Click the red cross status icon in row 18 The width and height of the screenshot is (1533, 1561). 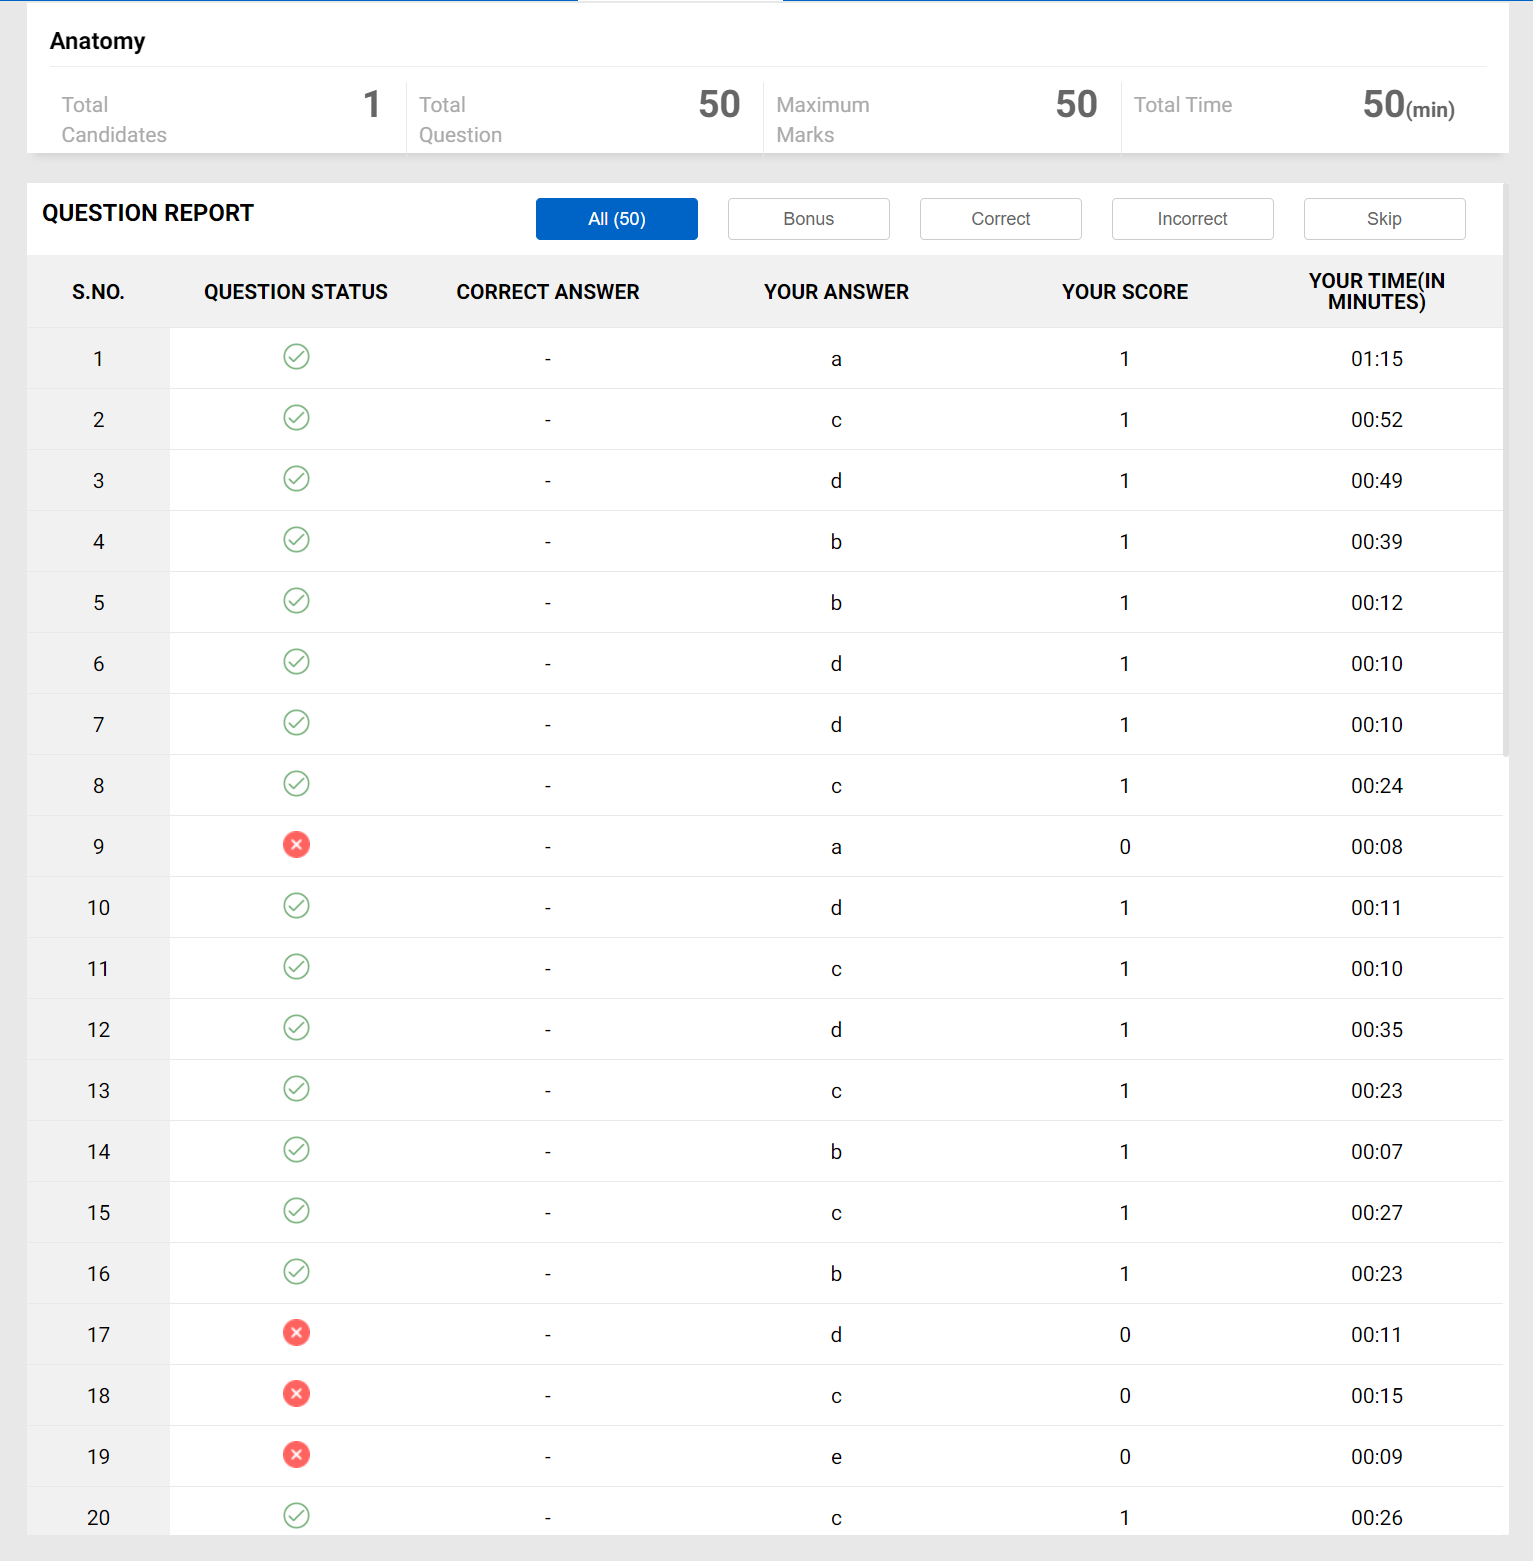[296, 1394]
